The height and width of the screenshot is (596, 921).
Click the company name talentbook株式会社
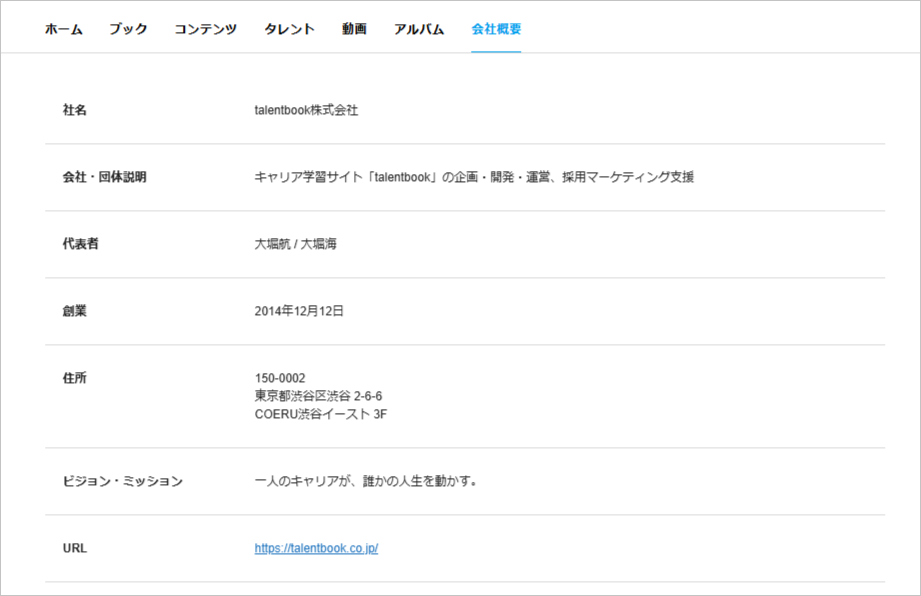(x=306, y=110)
